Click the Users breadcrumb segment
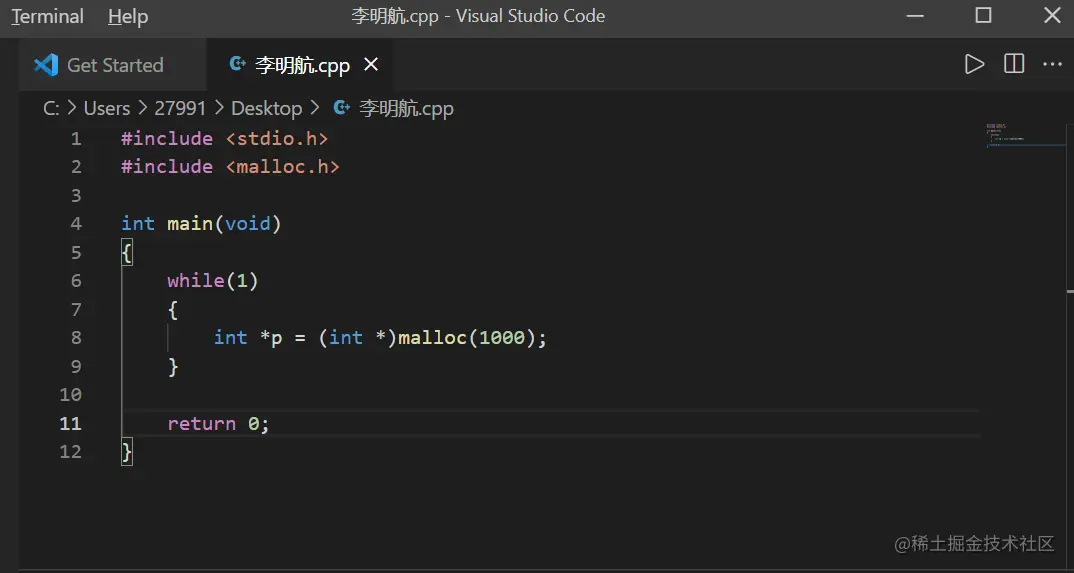 [107, 108]
